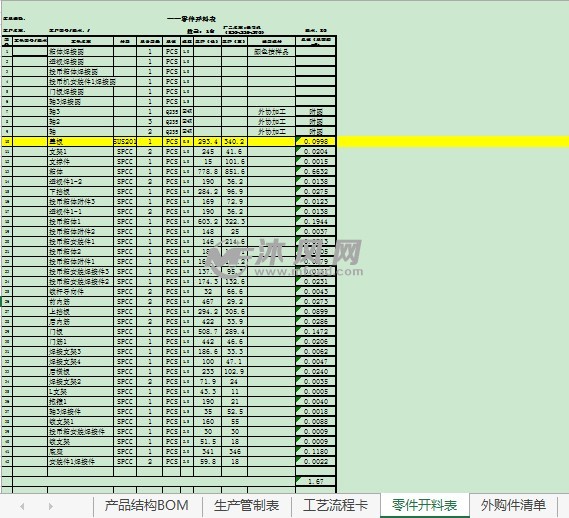The image size is (569, 518).
Task: Click the weight cell 0.6632
Action: 316,171
